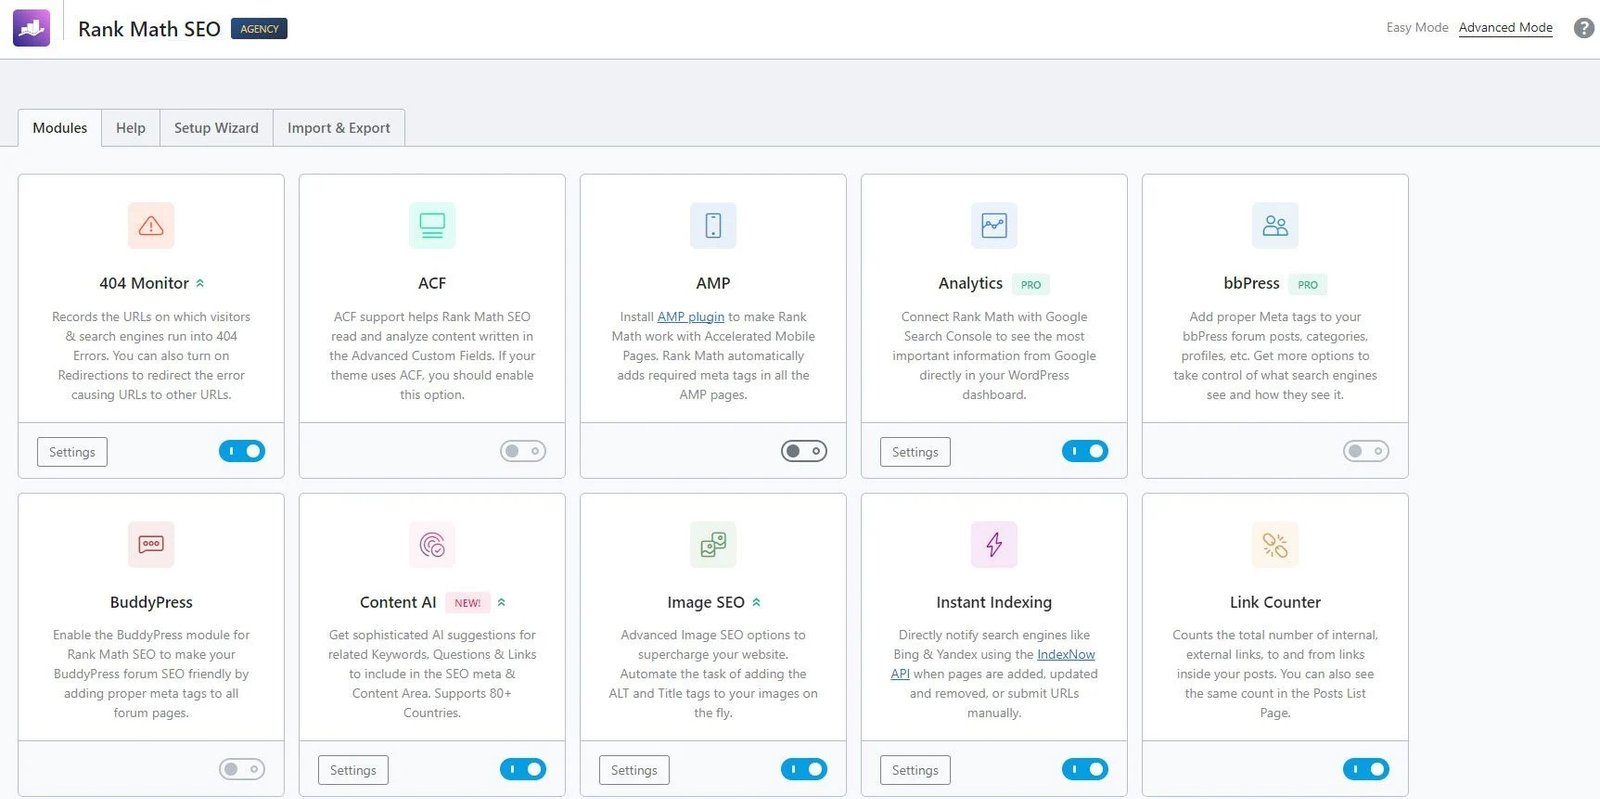1600x799 pixels.
Task: Turn on the BuddyPress module toggle
Action: point(242,769)
